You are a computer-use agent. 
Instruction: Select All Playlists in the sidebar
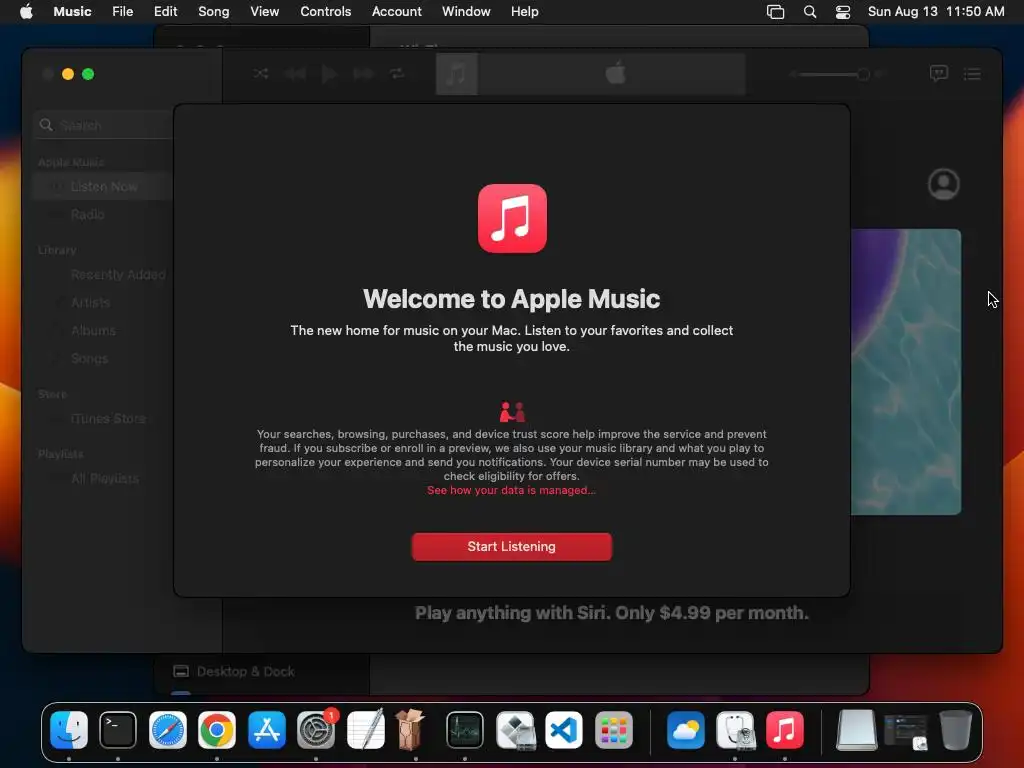103,479
